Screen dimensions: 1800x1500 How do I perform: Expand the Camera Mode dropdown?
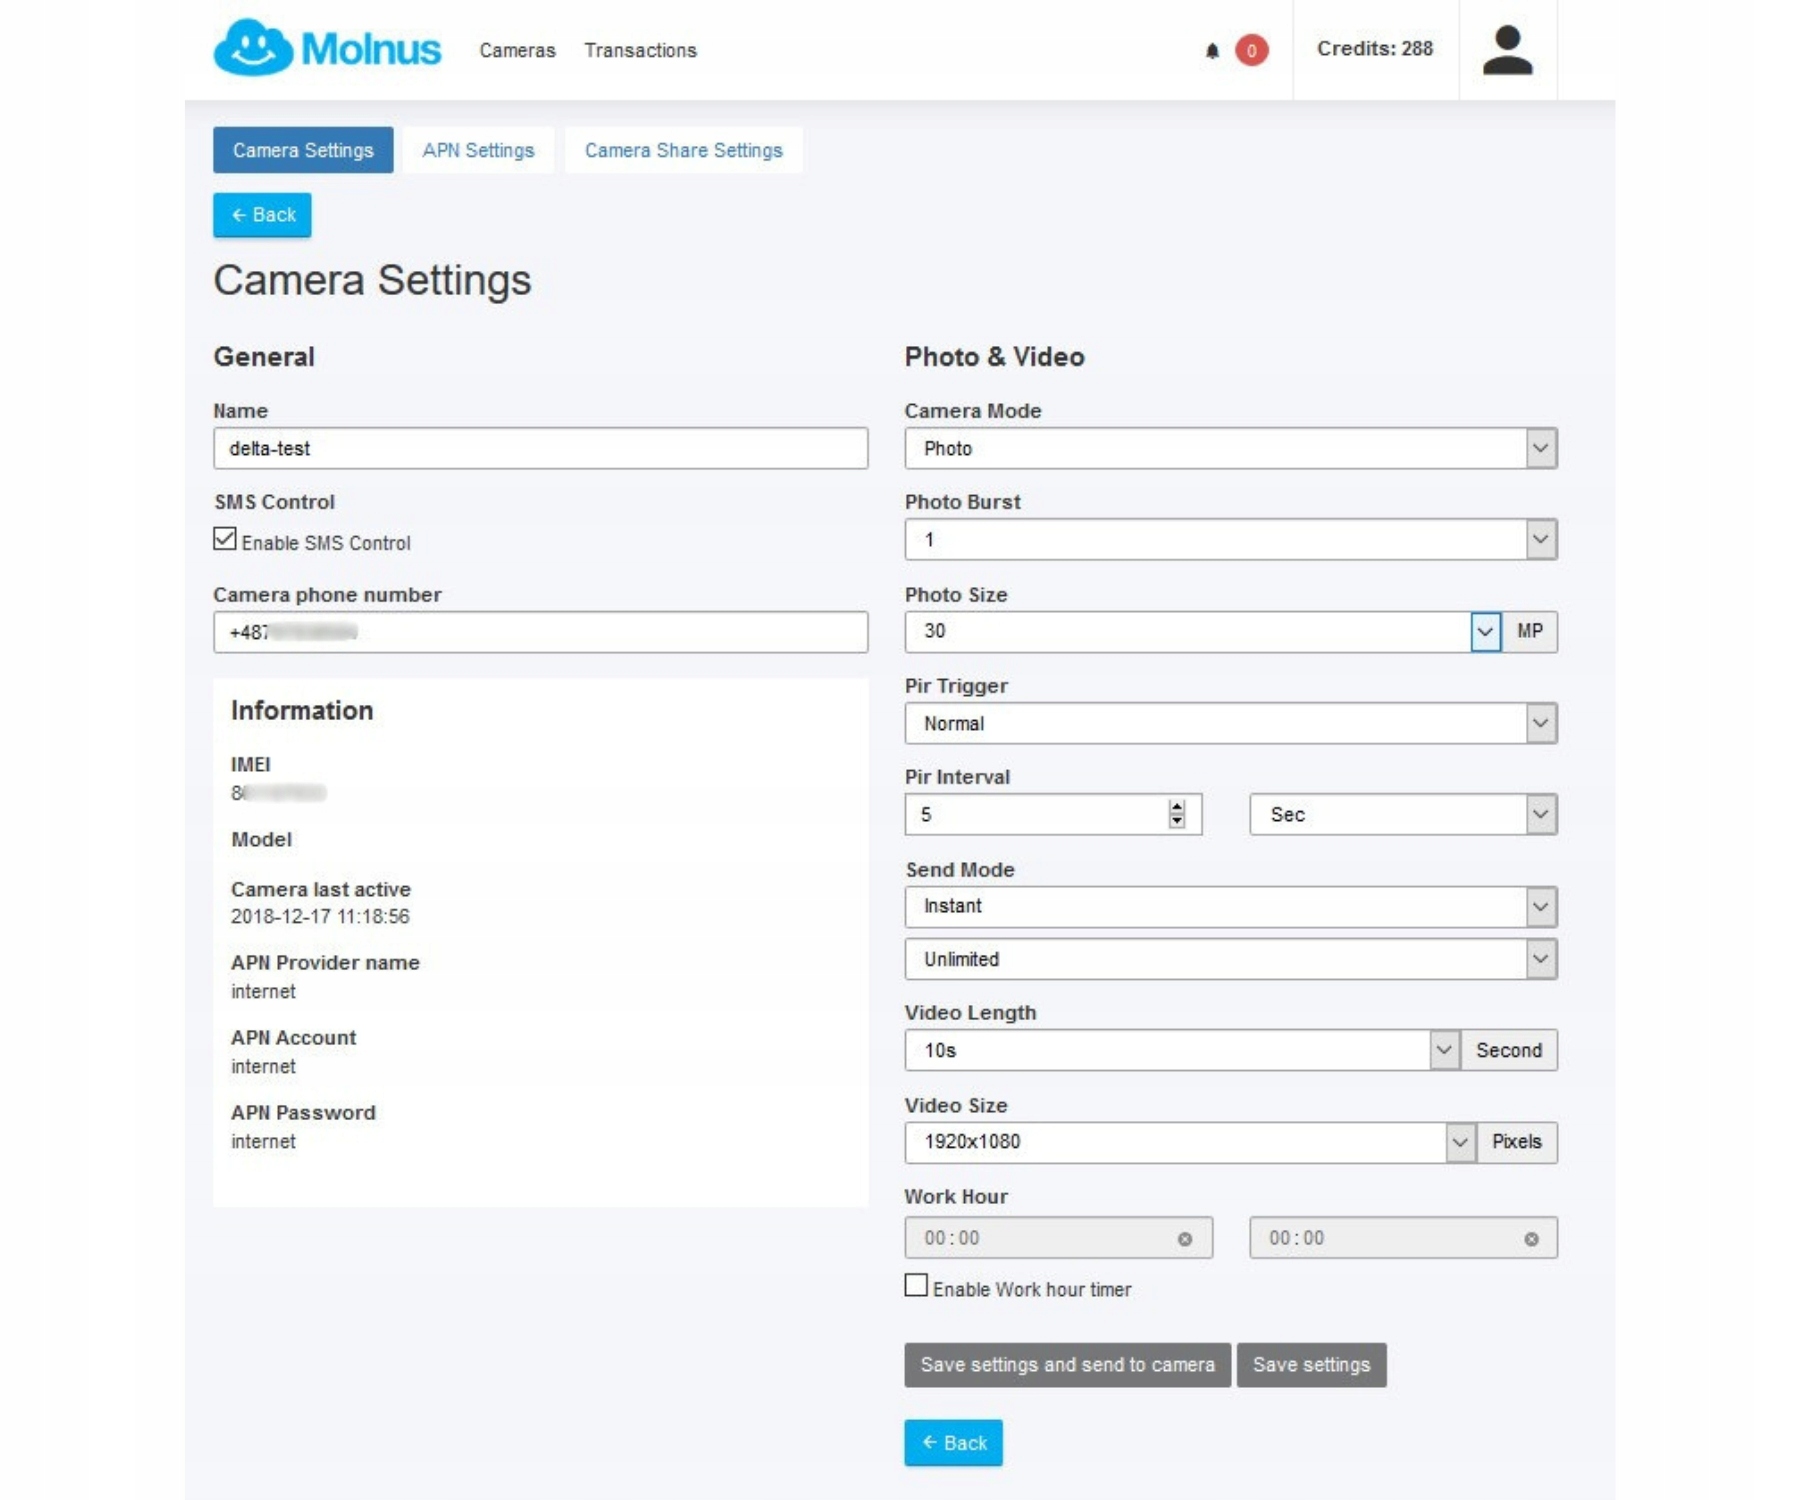tap(1541, 448)
